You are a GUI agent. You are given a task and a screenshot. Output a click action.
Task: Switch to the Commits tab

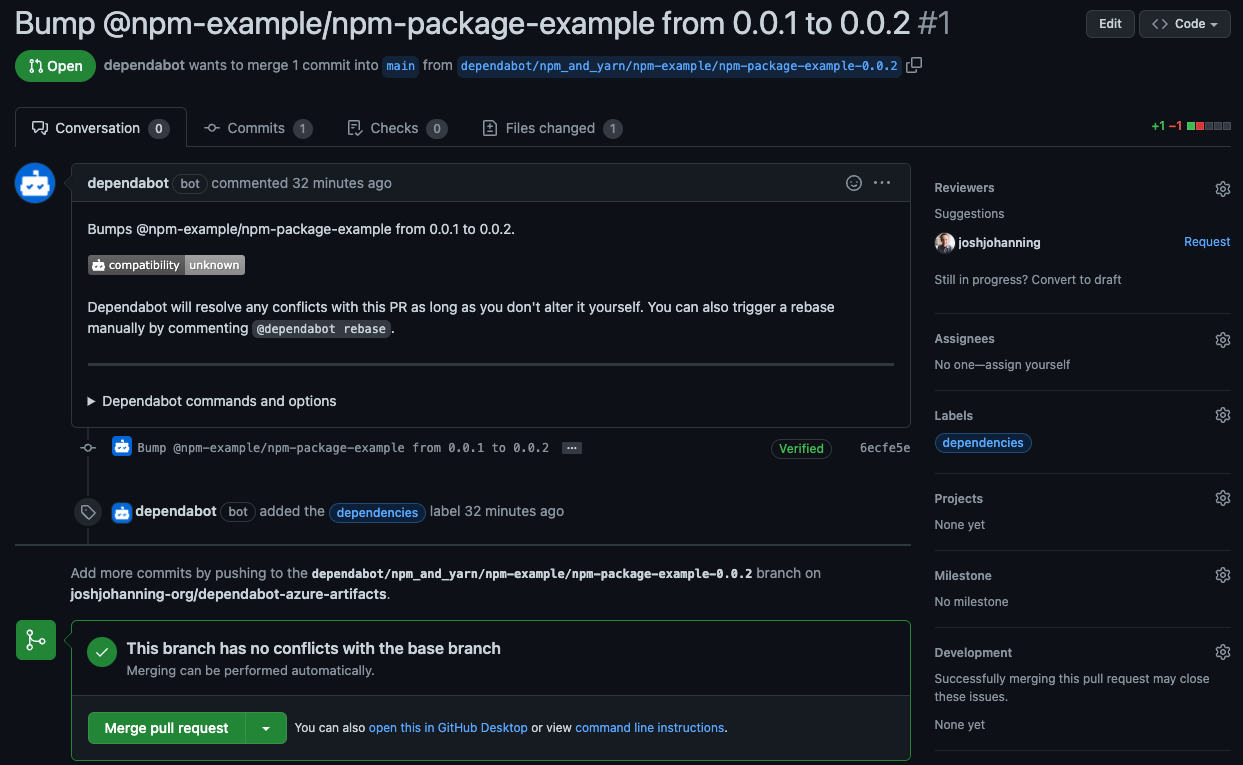pos(257,128)
